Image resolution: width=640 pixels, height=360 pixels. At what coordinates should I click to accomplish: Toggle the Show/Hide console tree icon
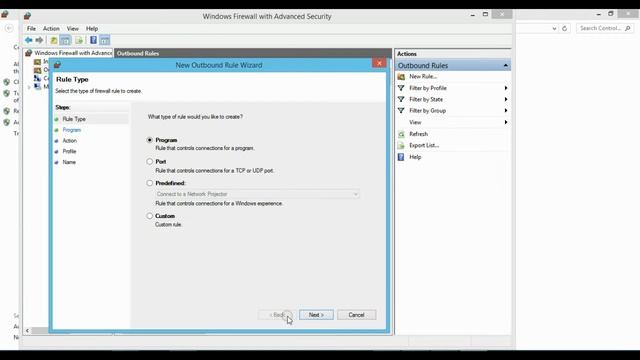pos(65,40)
